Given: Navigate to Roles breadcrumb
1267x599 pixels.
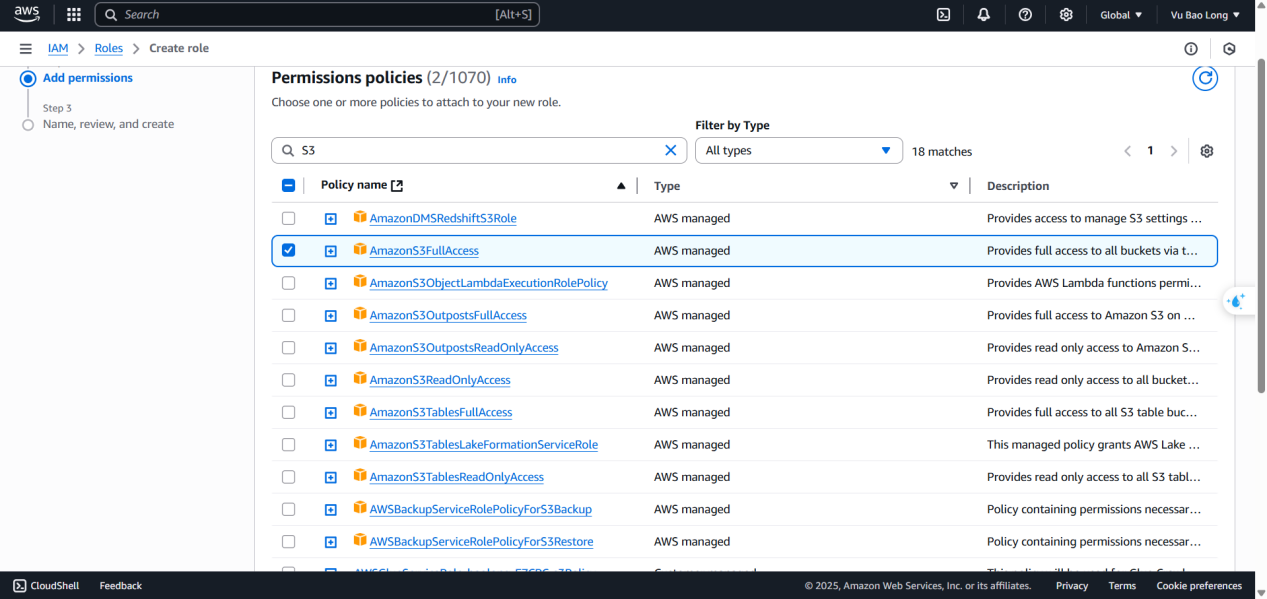Looking at the screenshot, I should coord(109,48).
